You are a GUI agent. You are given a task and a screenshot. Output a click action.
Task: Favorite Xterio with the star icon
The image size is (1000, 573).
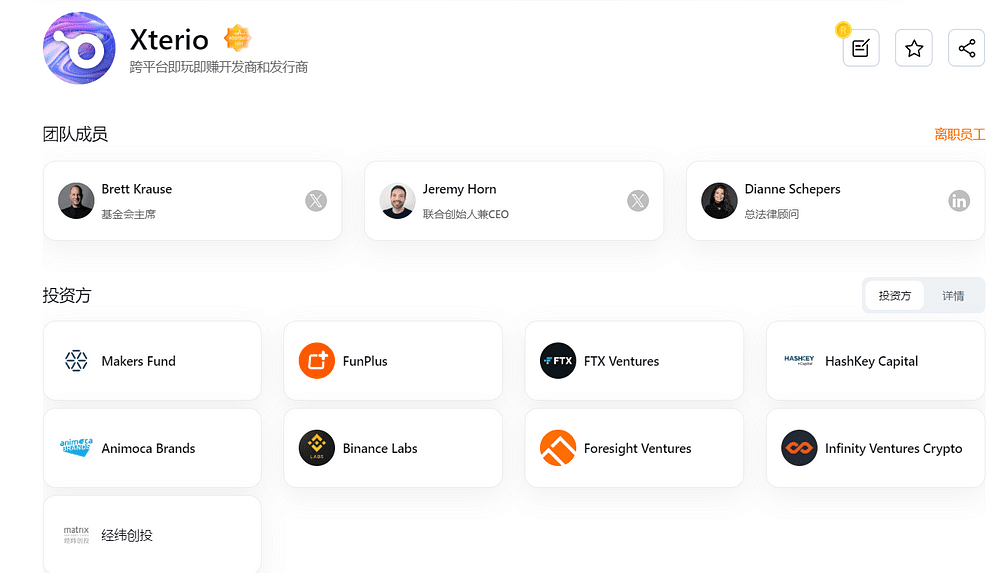click(x=913, y=48)
